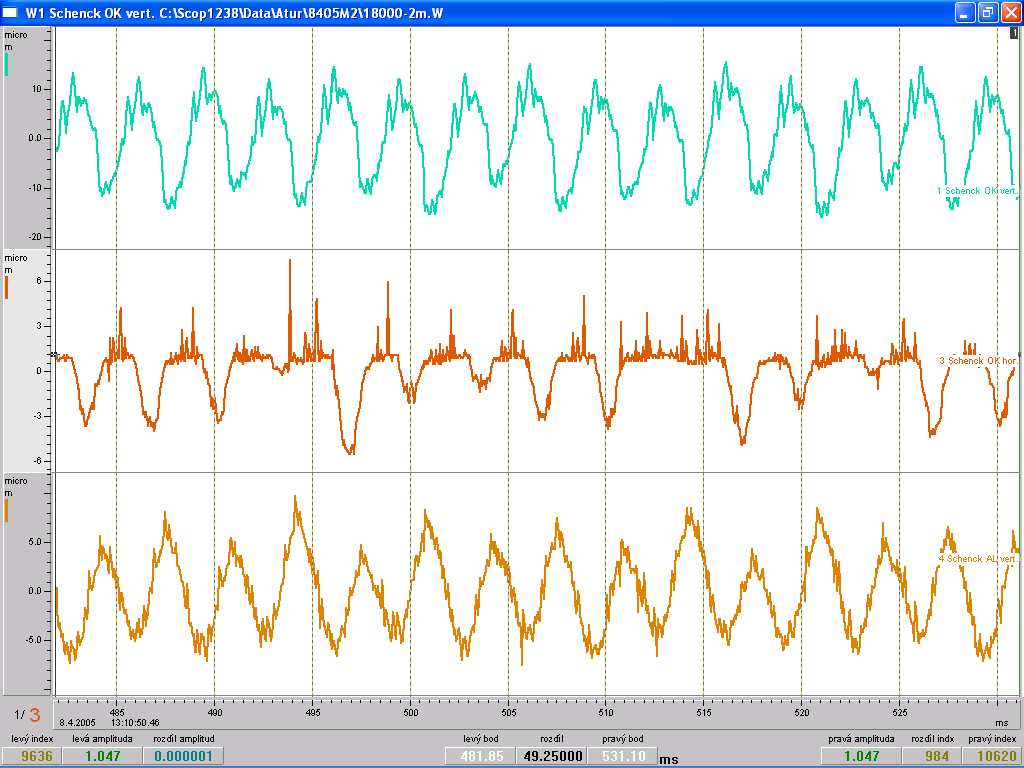Click the rozdíl amplitud field showing 0.000001
1024x768 pixels.
pos(184,756)
